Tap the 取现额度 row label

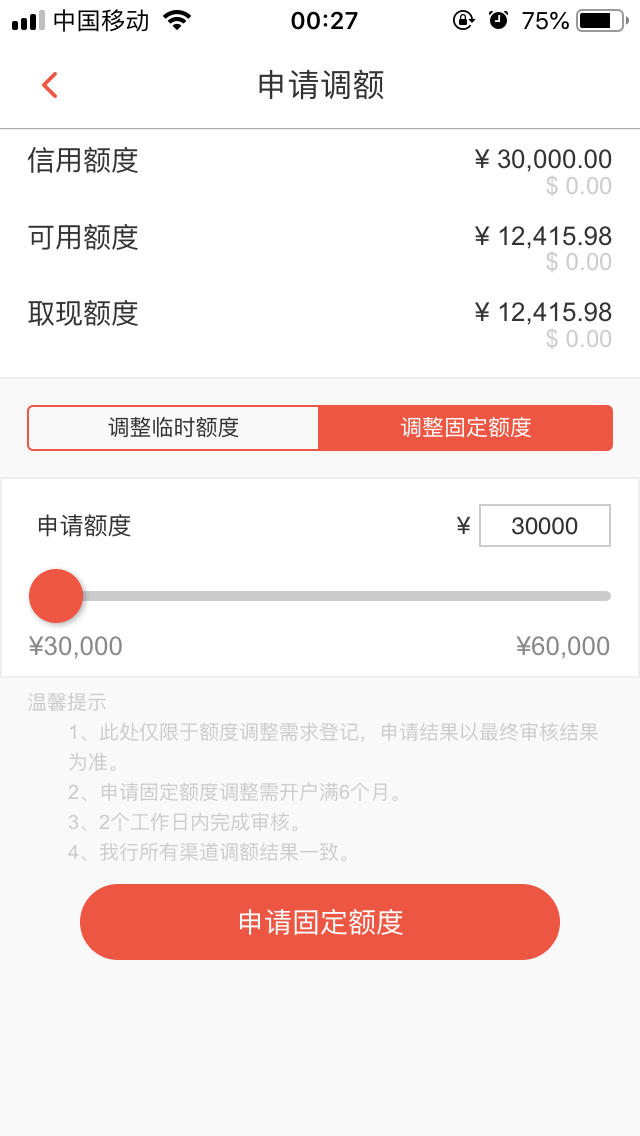click(x=83, y=314)
